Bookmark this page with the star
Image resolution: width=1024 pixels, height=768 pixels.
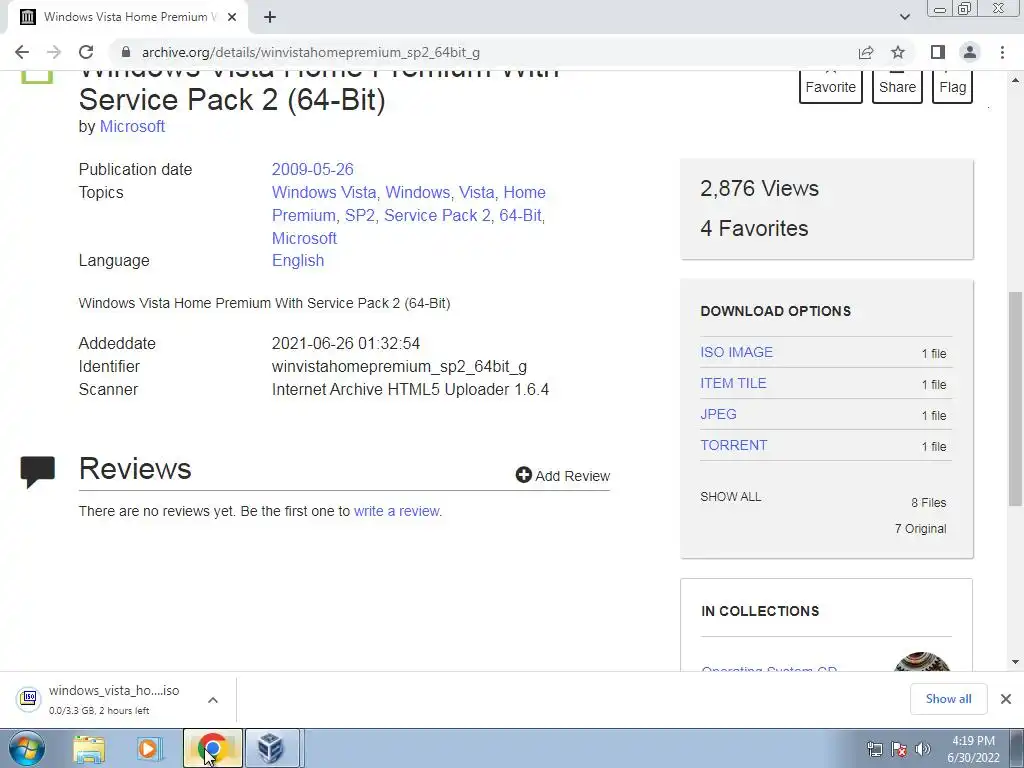(x=898, y=52)
